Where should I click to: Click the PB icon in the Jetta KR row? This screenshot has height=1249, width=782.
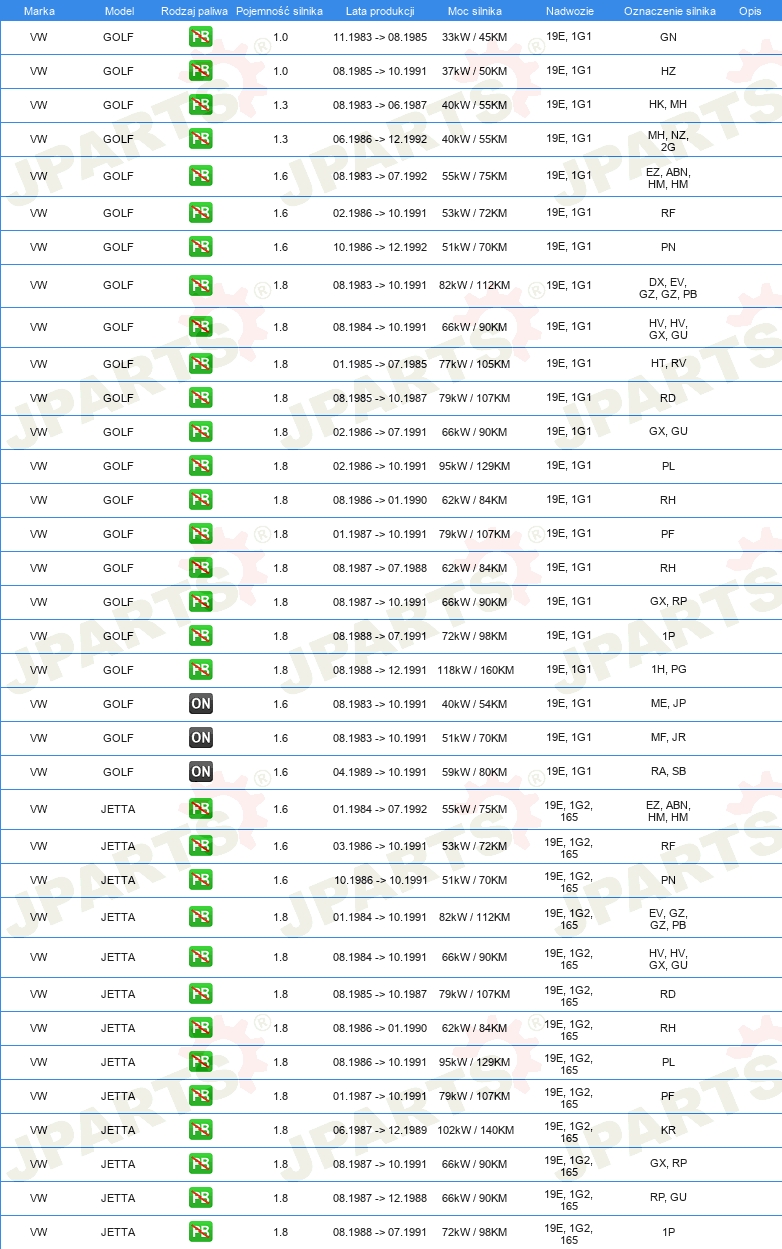(x=201, y=1130)
